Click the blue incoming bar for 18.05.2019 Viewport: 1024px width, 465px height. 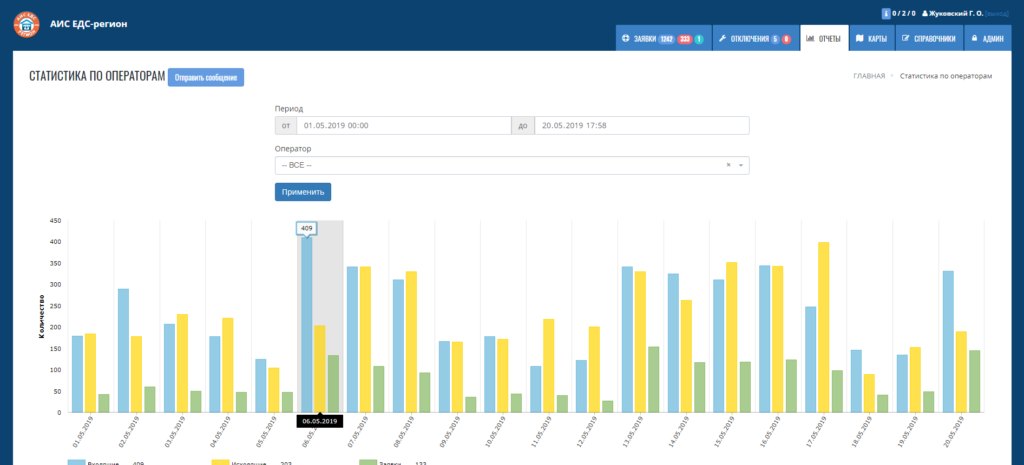pyautogui.click(x=856, y=381)
